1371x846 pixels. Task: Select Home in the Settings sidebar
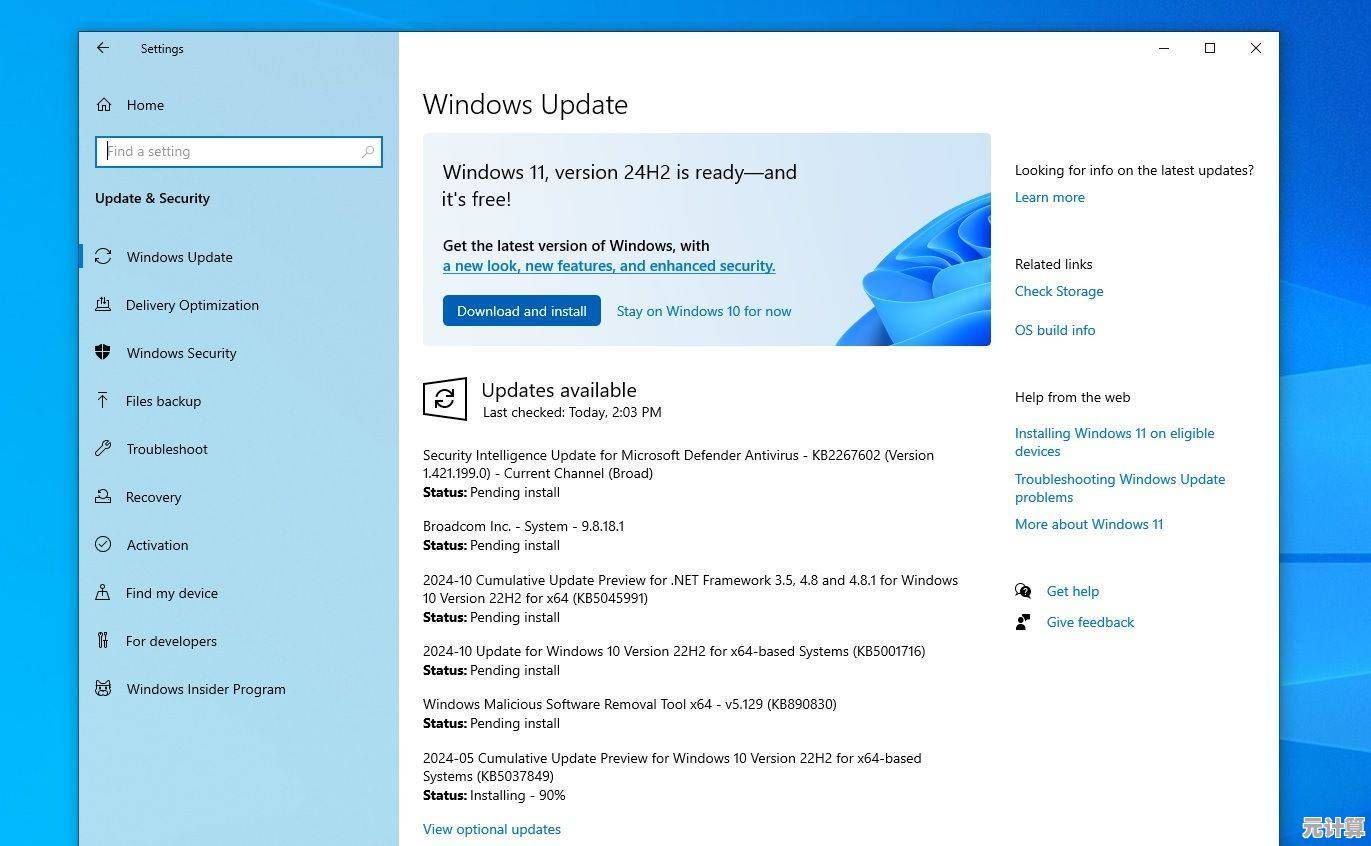[x=145, y=104]
